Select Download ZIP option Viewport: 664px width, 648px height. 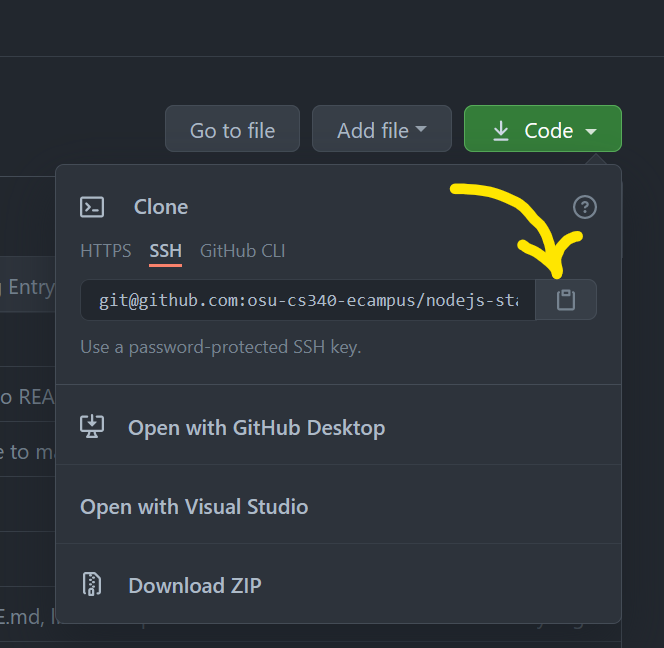(x=338, y=585)
